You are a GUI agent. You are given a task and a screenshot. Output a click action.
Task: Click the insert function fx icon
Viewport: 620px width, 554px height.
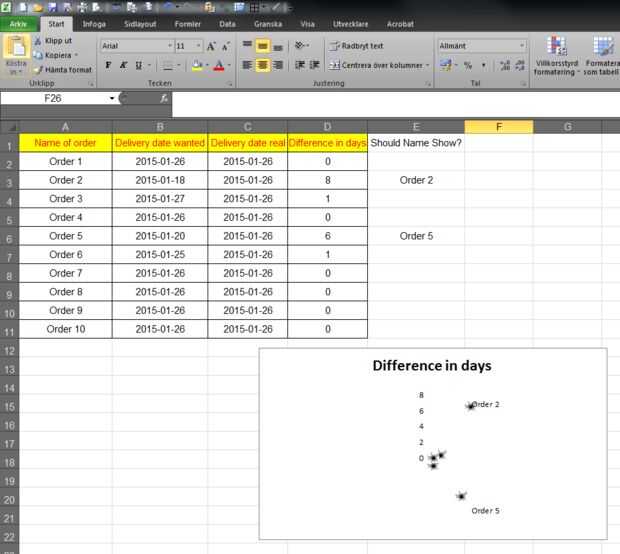click(x=164, y=98)
